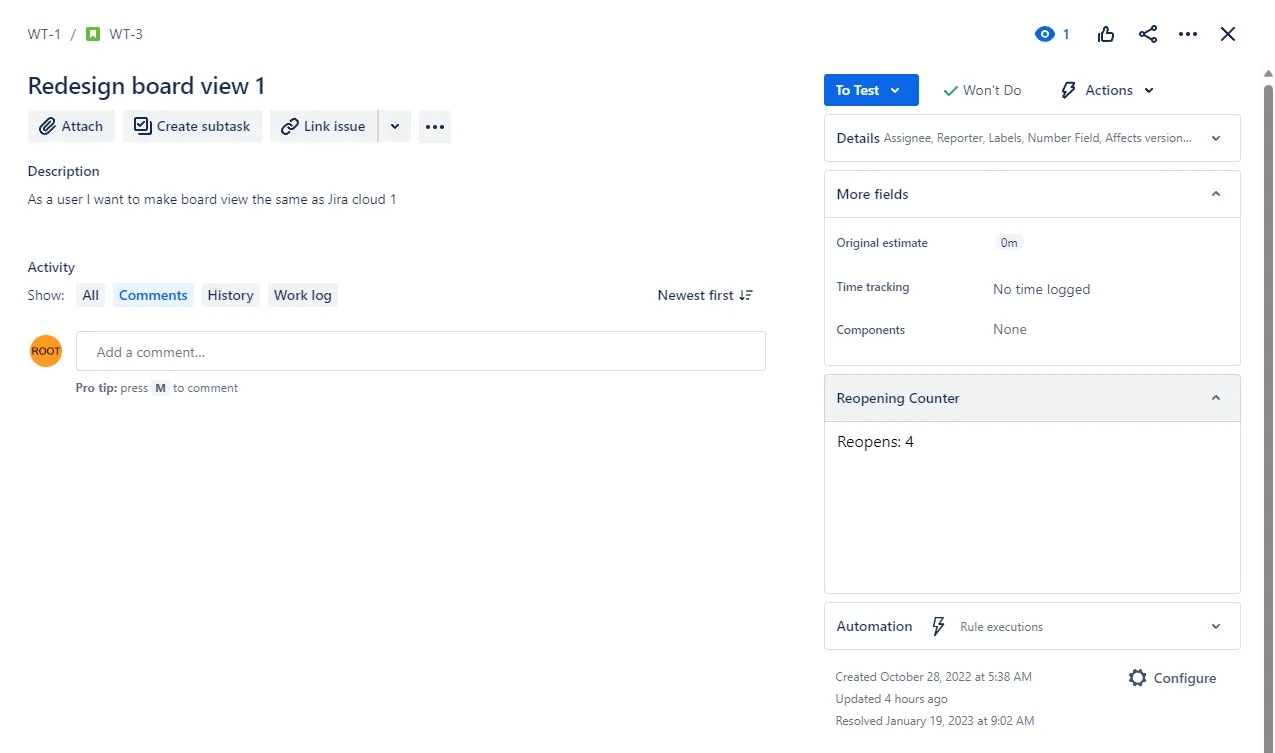
Task: Toggle Newest first sort order
Action: (705, 295)
